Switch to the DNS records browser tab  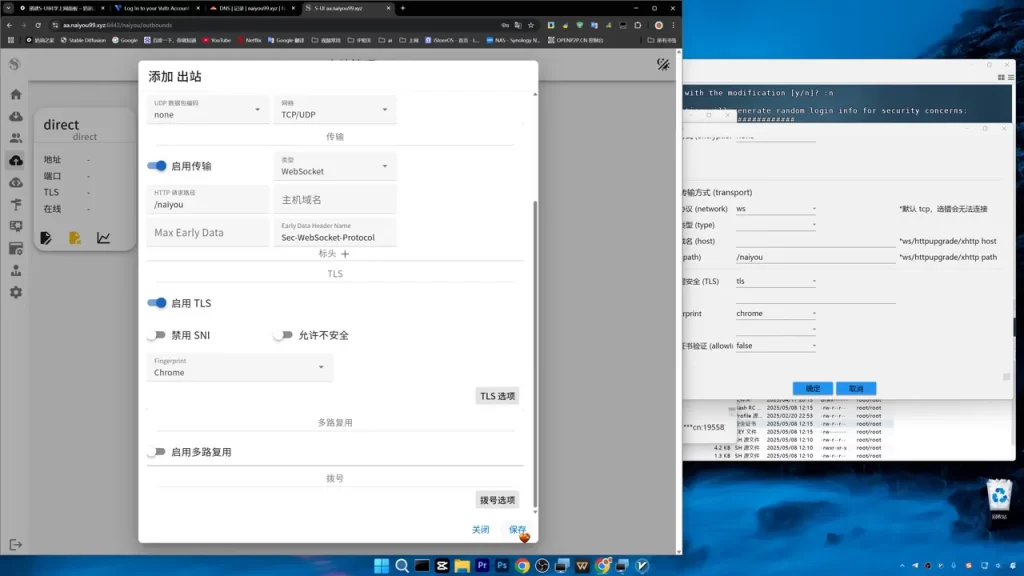252,8
